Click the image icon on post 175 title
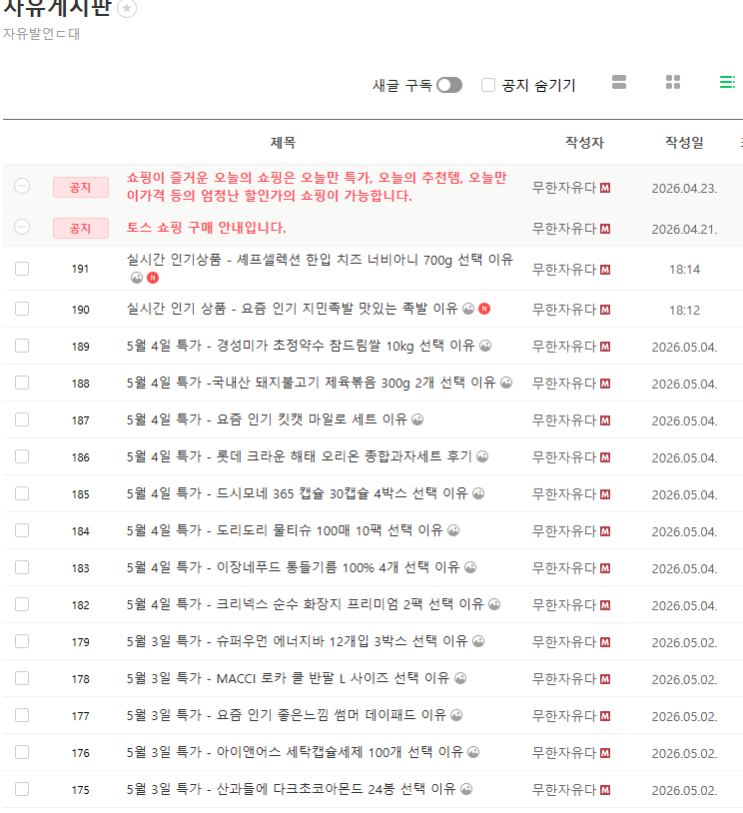The height and width of the screenshot is (813, 743). point(467,789)
